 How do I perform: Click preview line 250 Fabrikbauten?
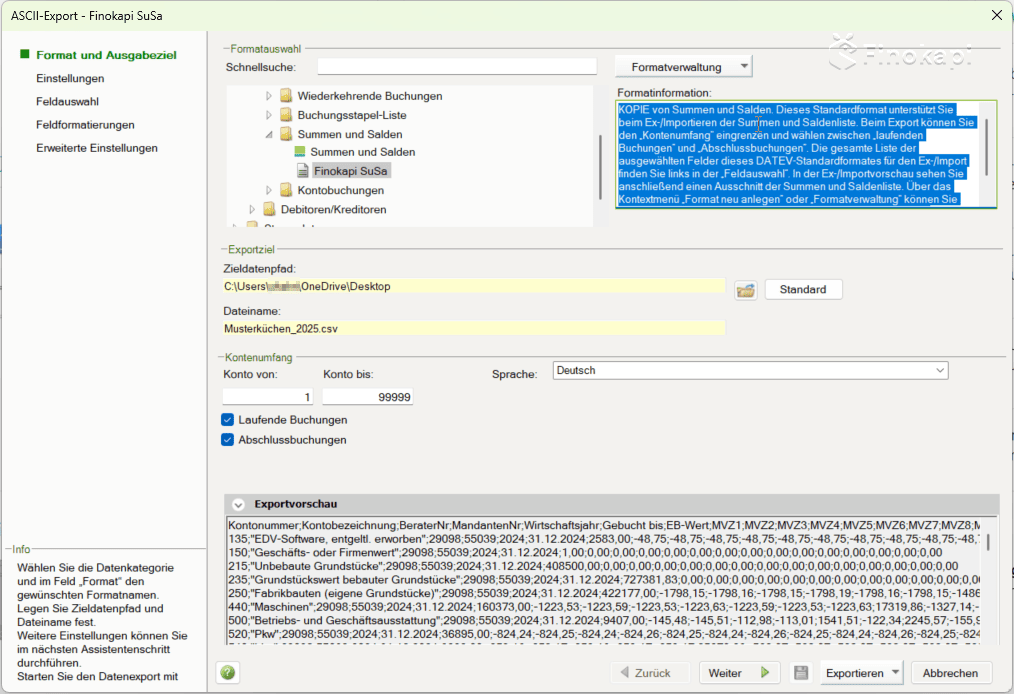(604, 593)
